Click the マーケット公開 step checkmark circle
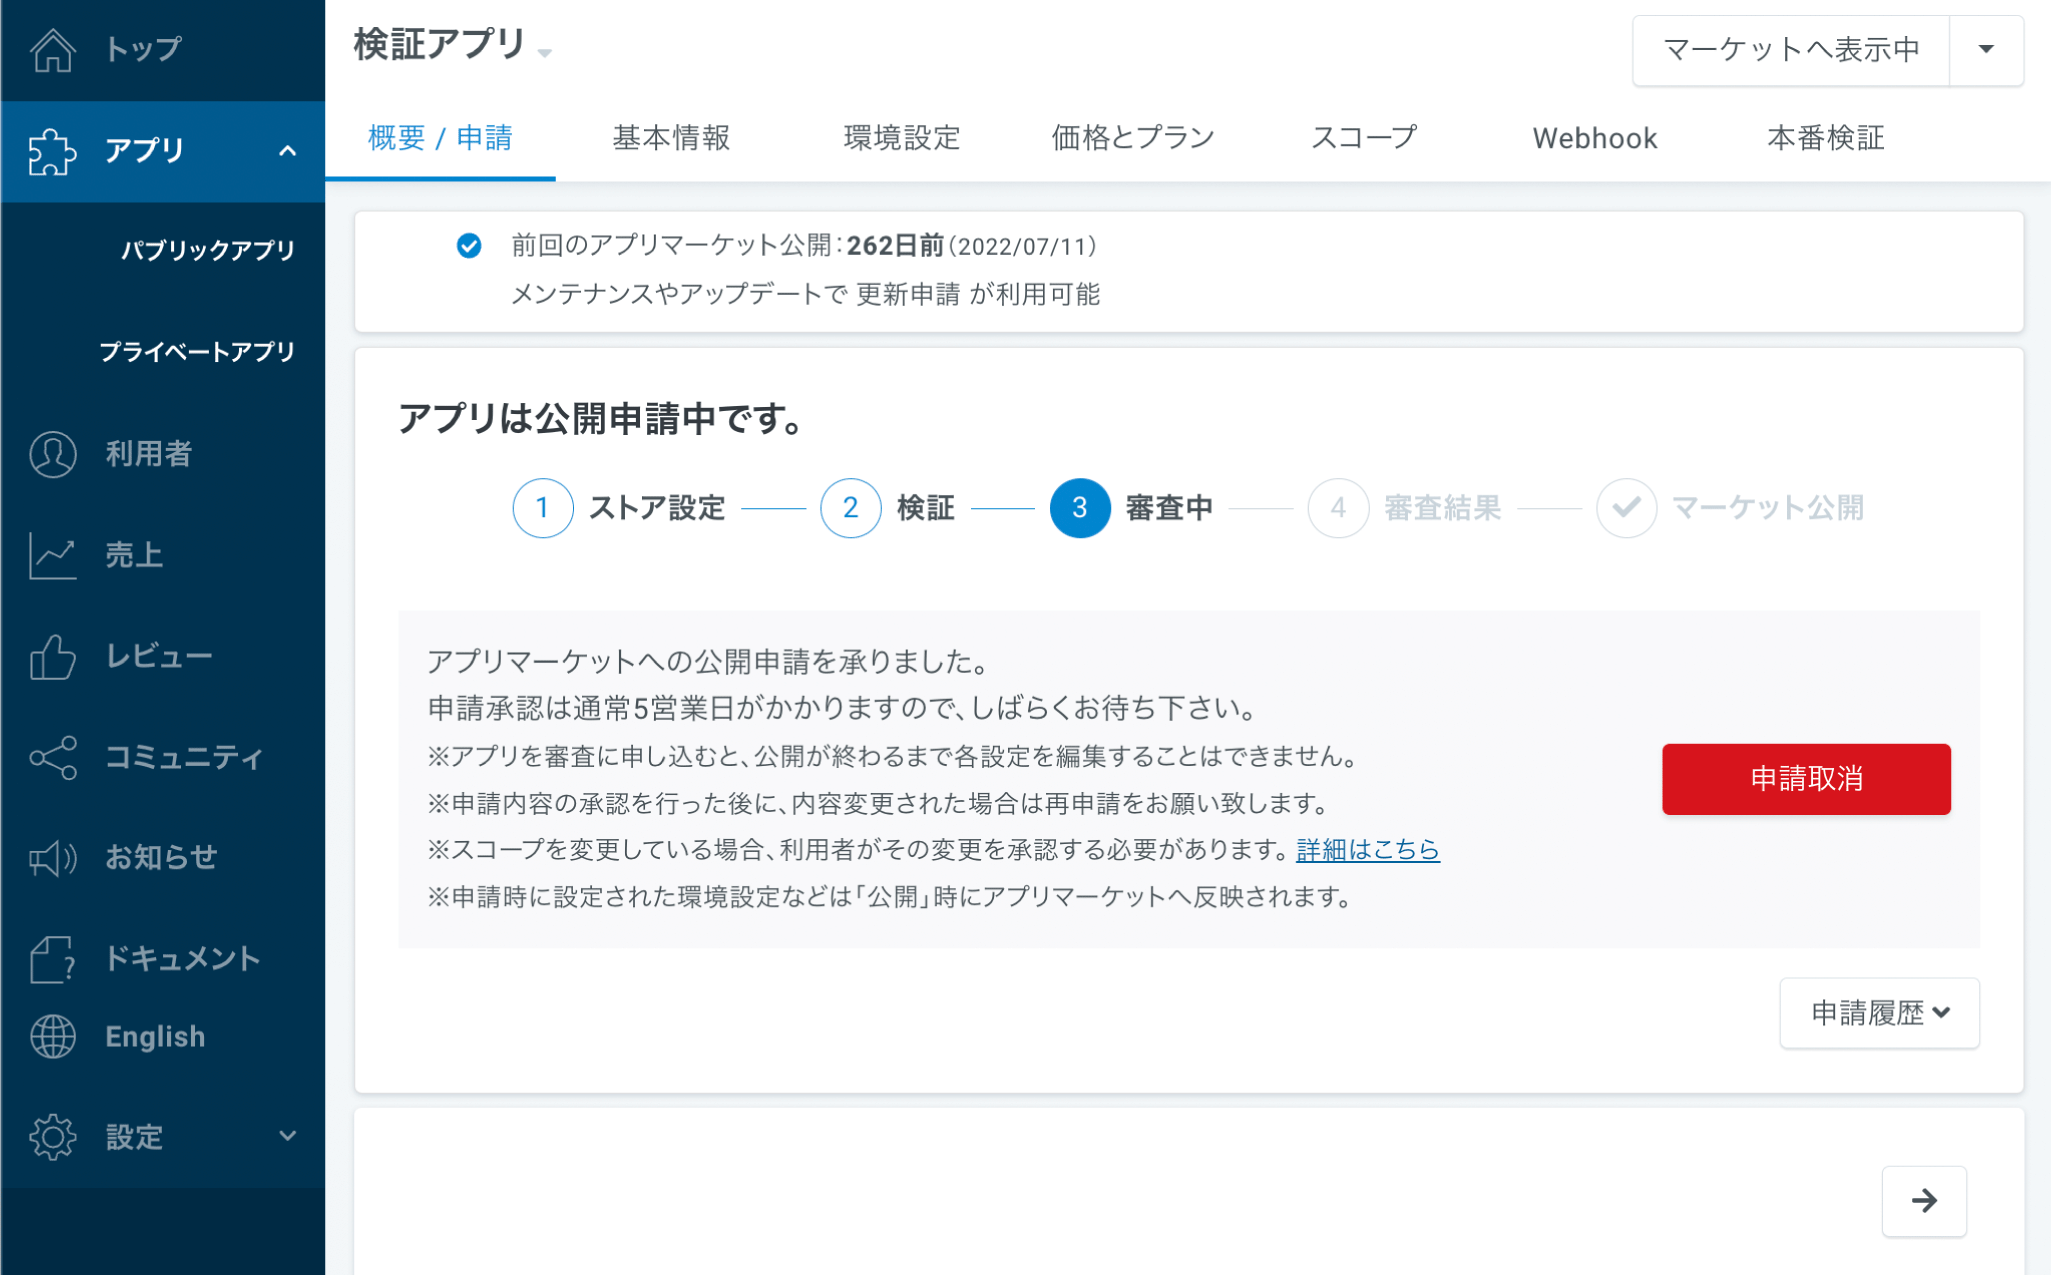The width and height of the screenshot is (2051, 1275). tap(1626, 508)
